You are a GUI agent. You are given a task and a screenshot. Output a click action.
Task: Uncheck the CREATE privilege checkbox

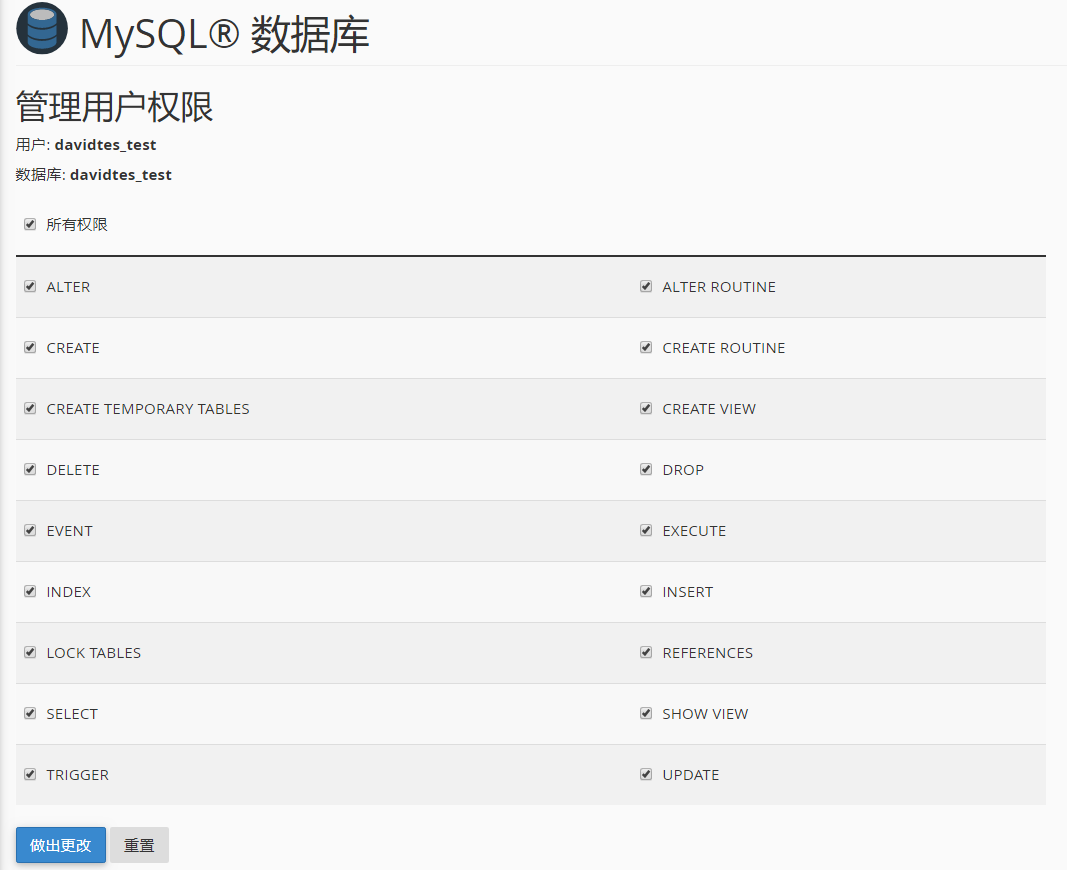(30, 348)
